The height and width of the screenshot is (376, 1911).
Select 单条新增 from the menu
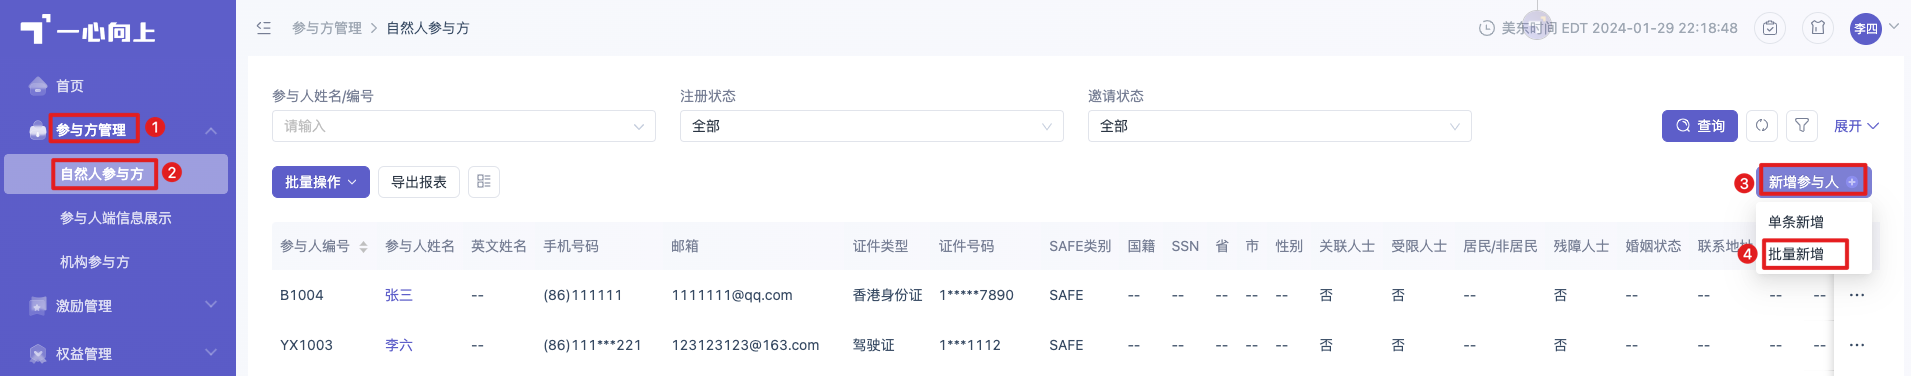coord(1796,222)
